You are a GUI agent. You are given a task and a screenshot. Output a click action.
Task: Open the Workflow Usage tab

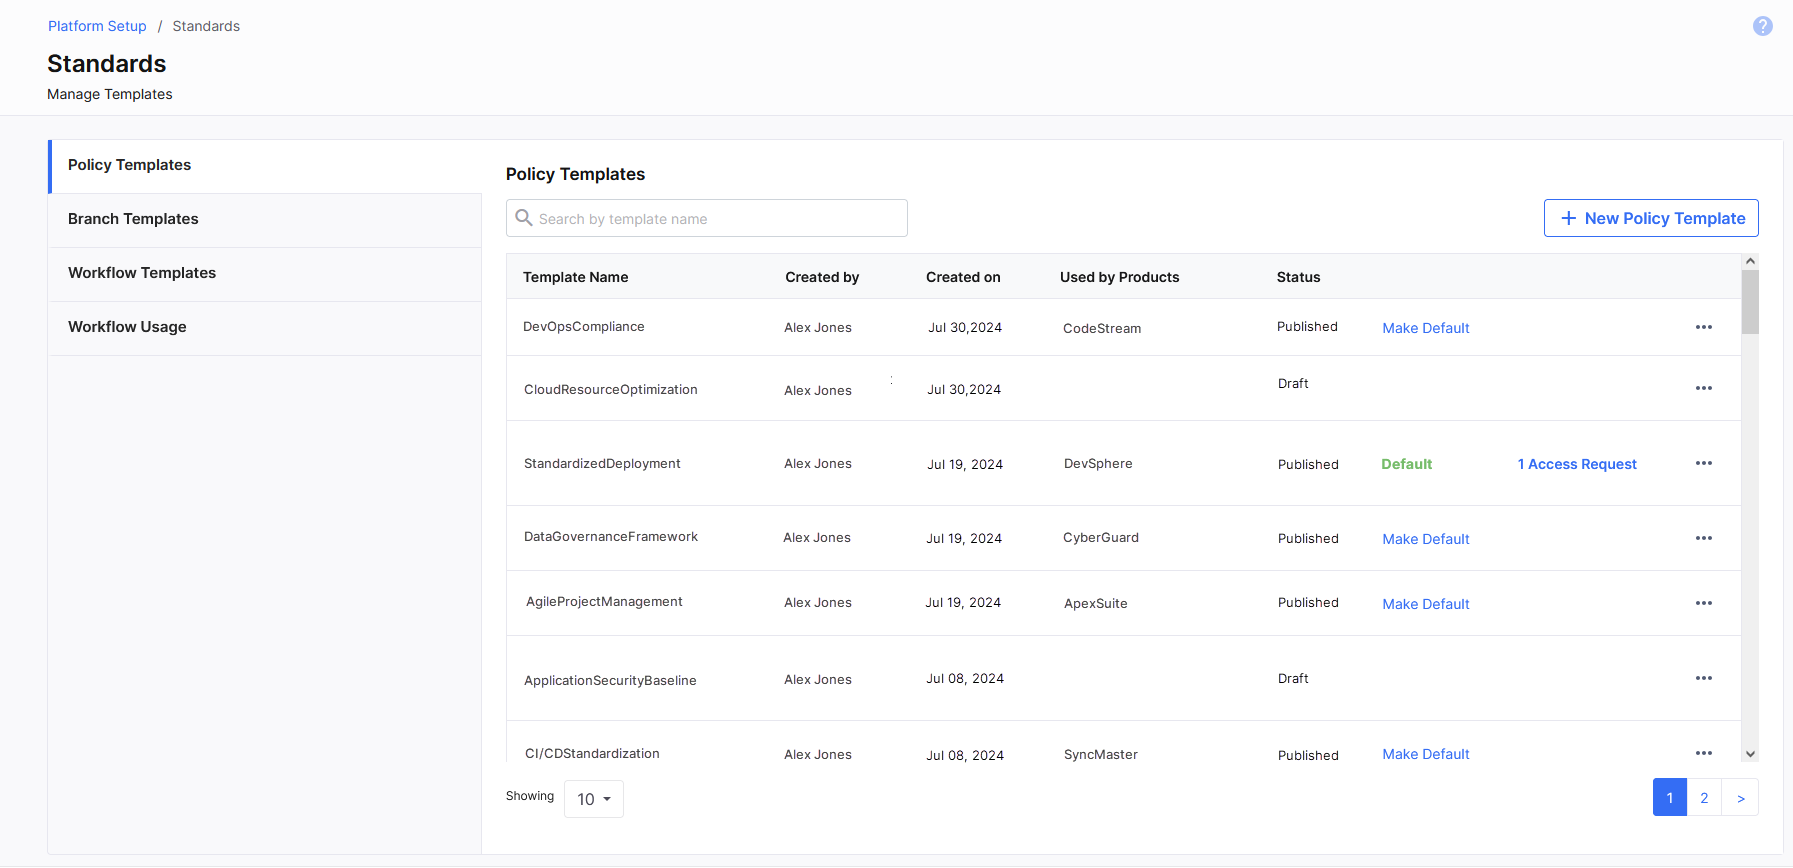265,328
